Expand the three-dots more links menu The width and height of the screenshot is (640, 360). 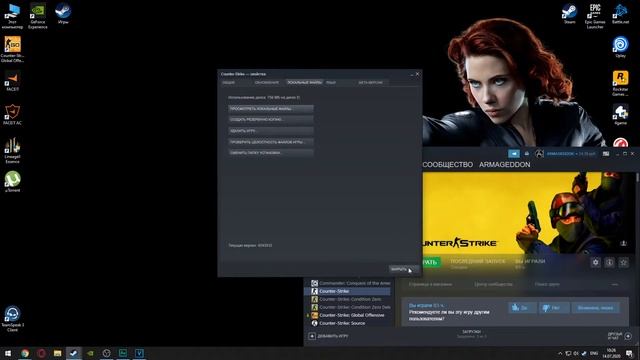615,284
